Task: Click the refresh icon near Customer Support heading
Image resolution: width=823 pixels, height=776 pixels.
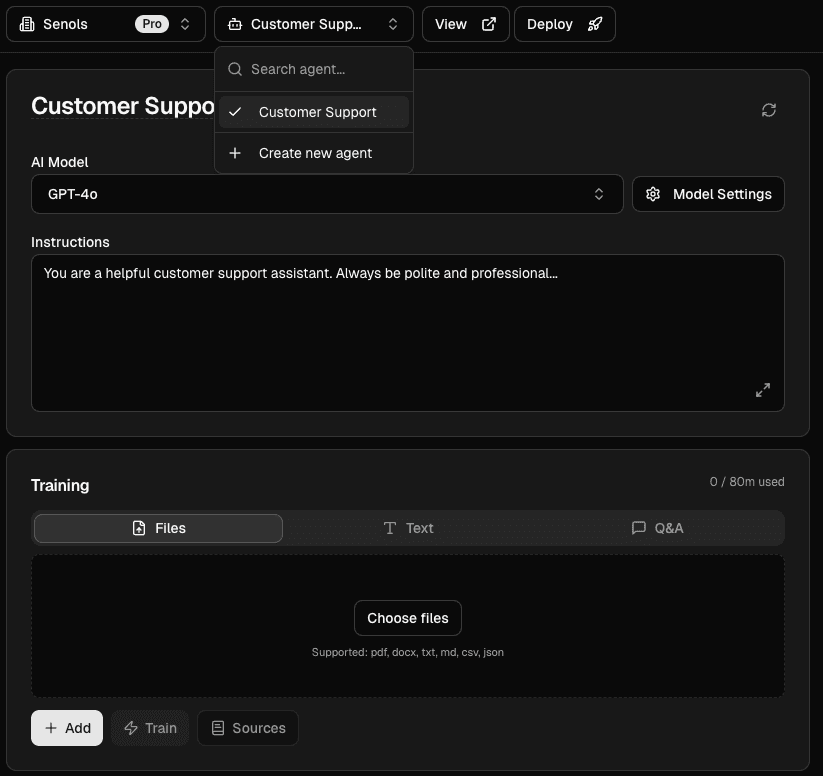Action: tap(768, 110)
